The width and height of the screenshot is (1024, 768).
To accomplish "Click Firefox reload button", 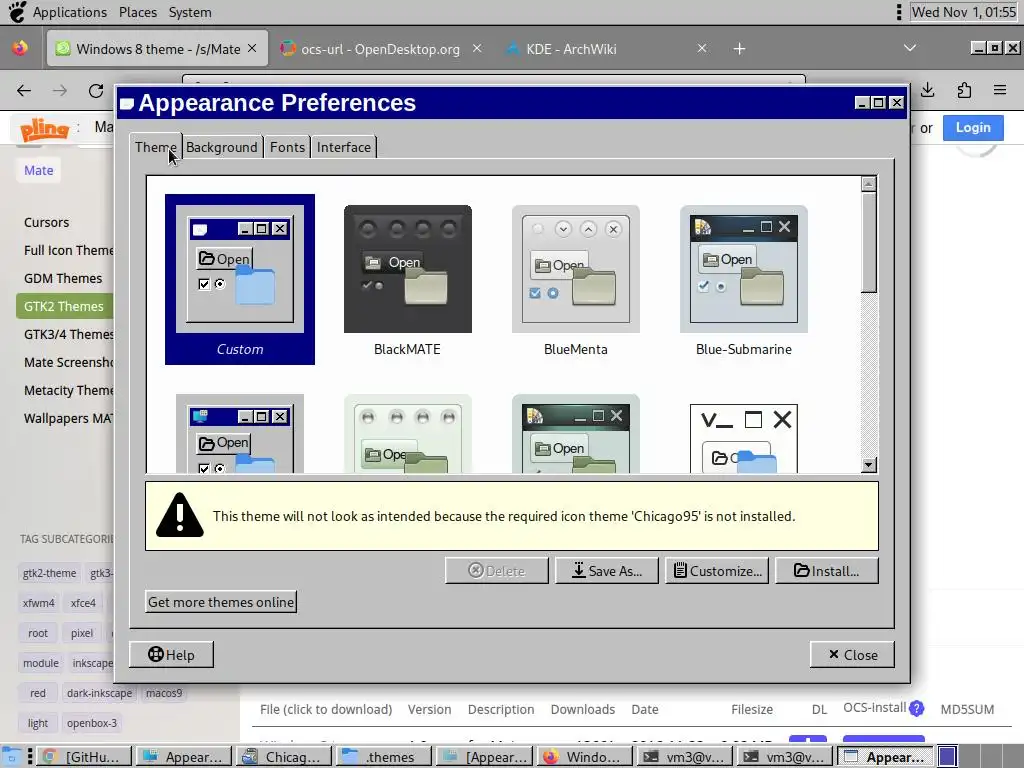I will click(96, 91).
